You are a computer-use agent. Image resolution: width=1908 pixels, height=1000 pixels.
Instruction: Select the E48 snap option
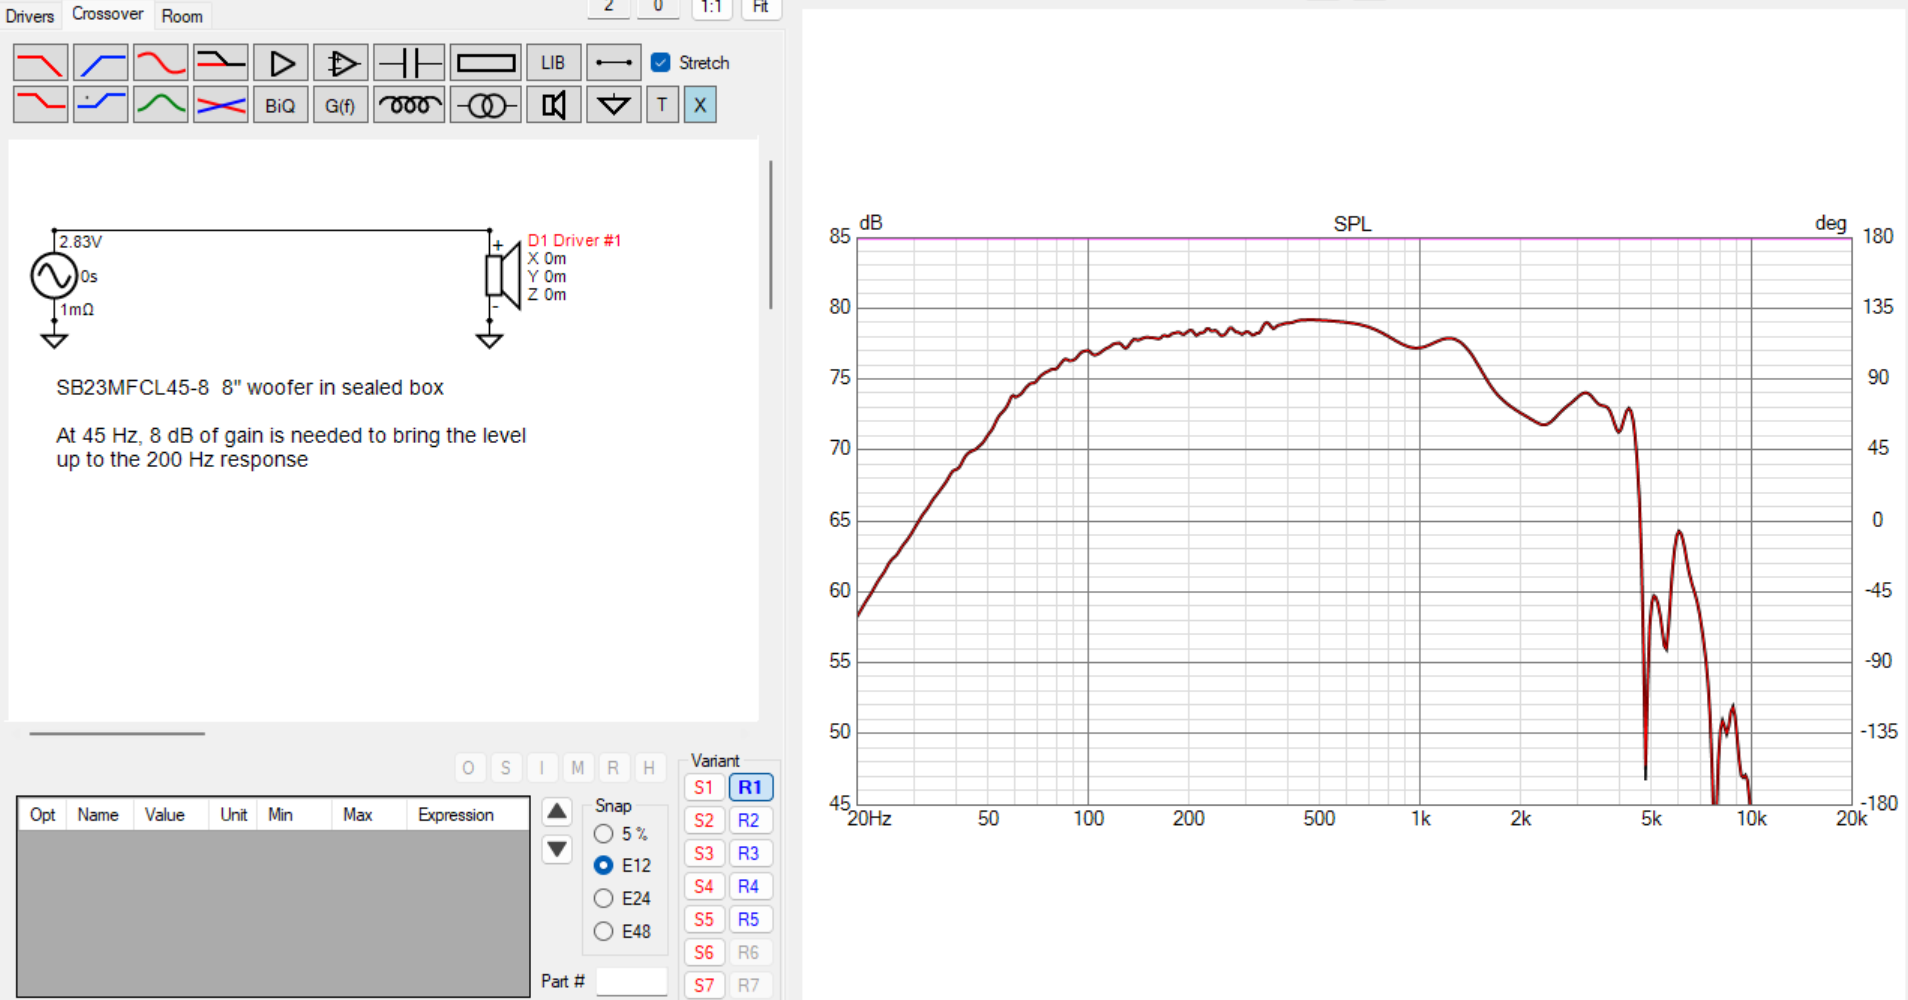(x=603, y=931)
